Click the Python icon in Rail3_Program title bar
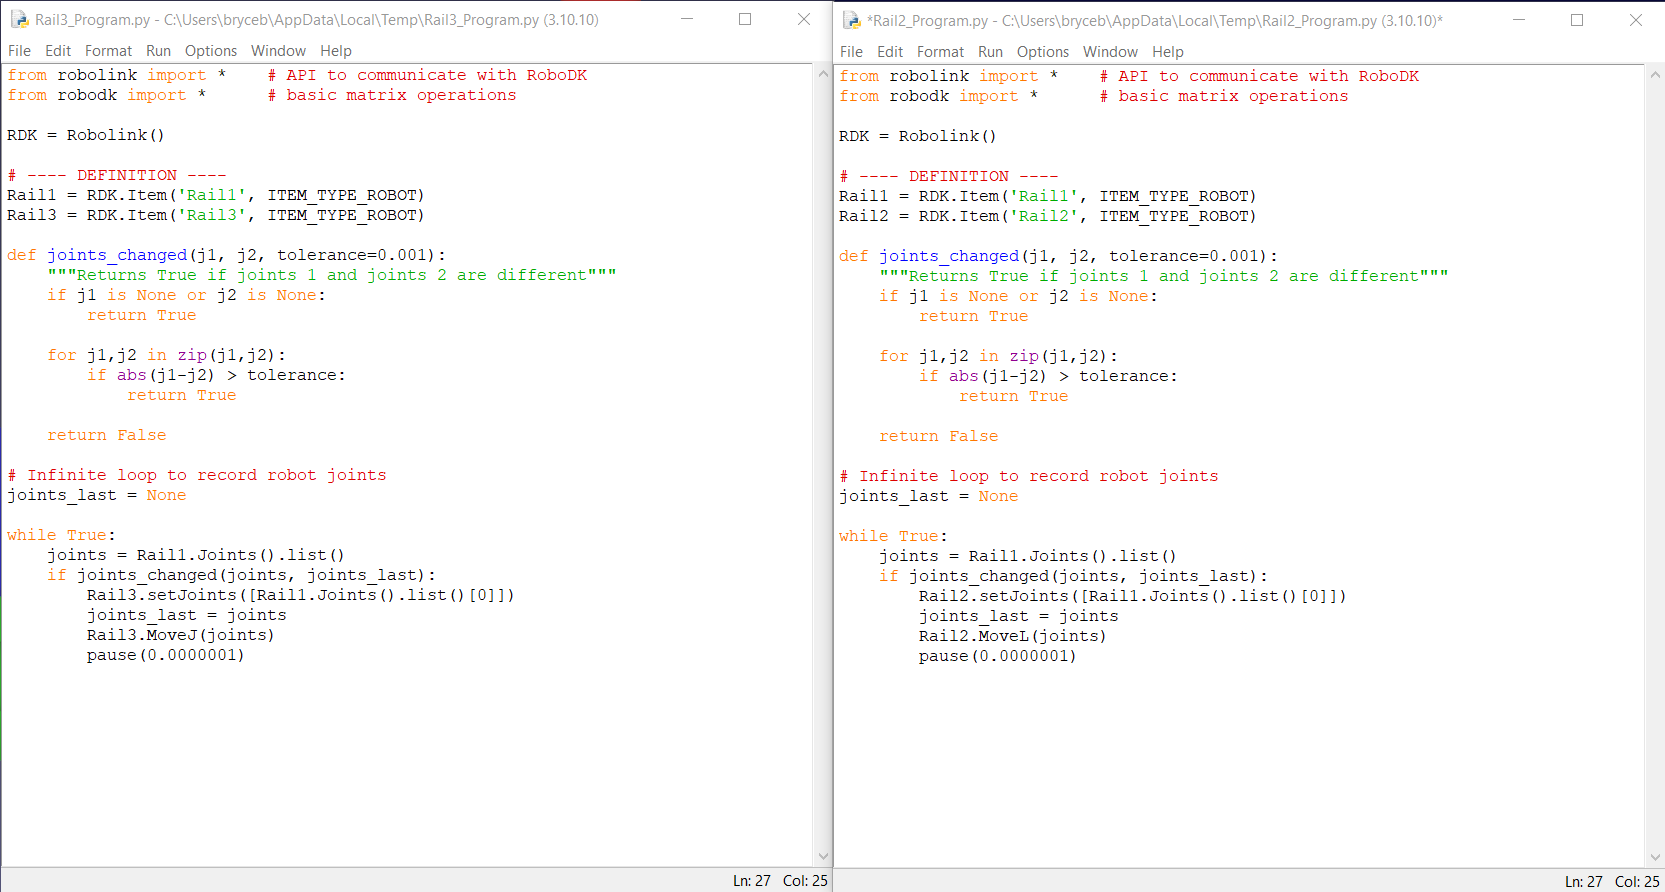This screenshot has height=892, width=1665. (x=19, y=19)
